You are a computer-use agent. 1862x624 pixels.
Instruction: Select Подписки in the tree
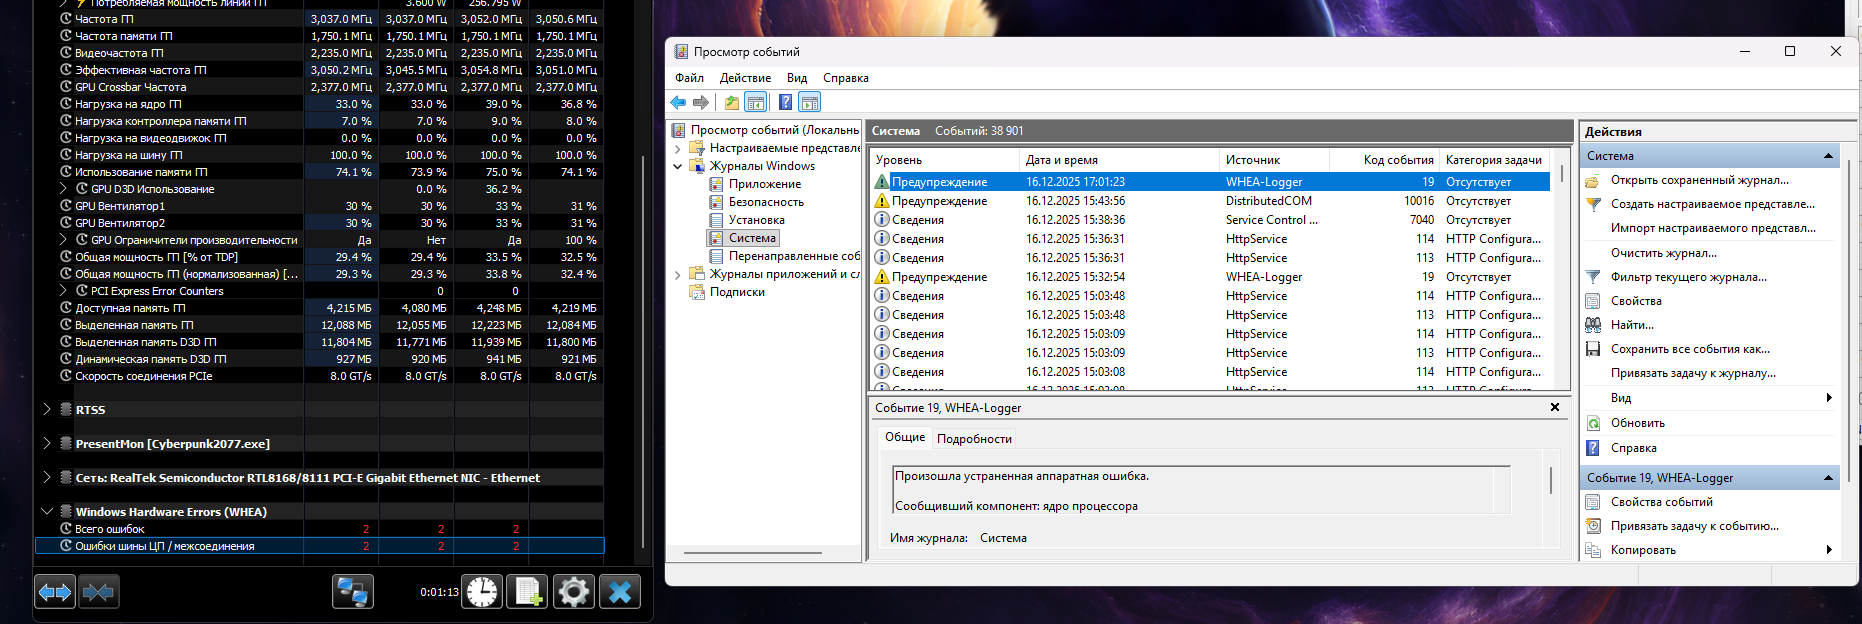737,292
